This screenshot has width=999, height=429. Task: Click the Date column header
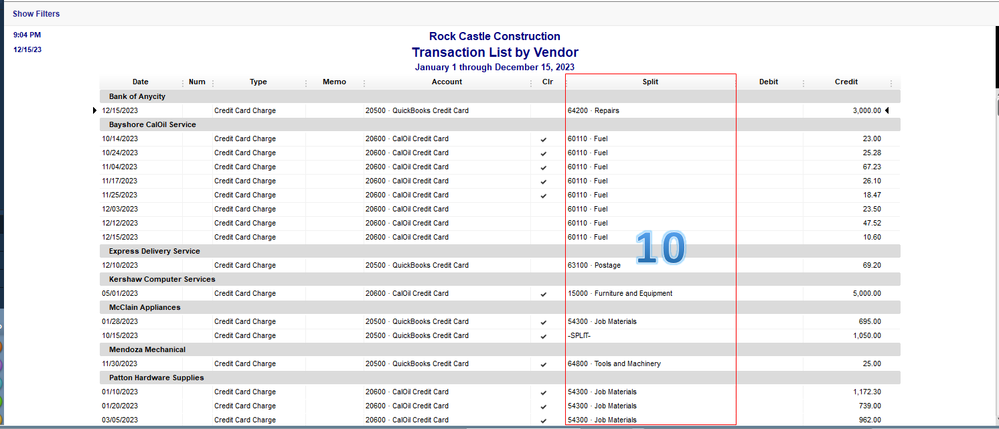click(140, 82)
